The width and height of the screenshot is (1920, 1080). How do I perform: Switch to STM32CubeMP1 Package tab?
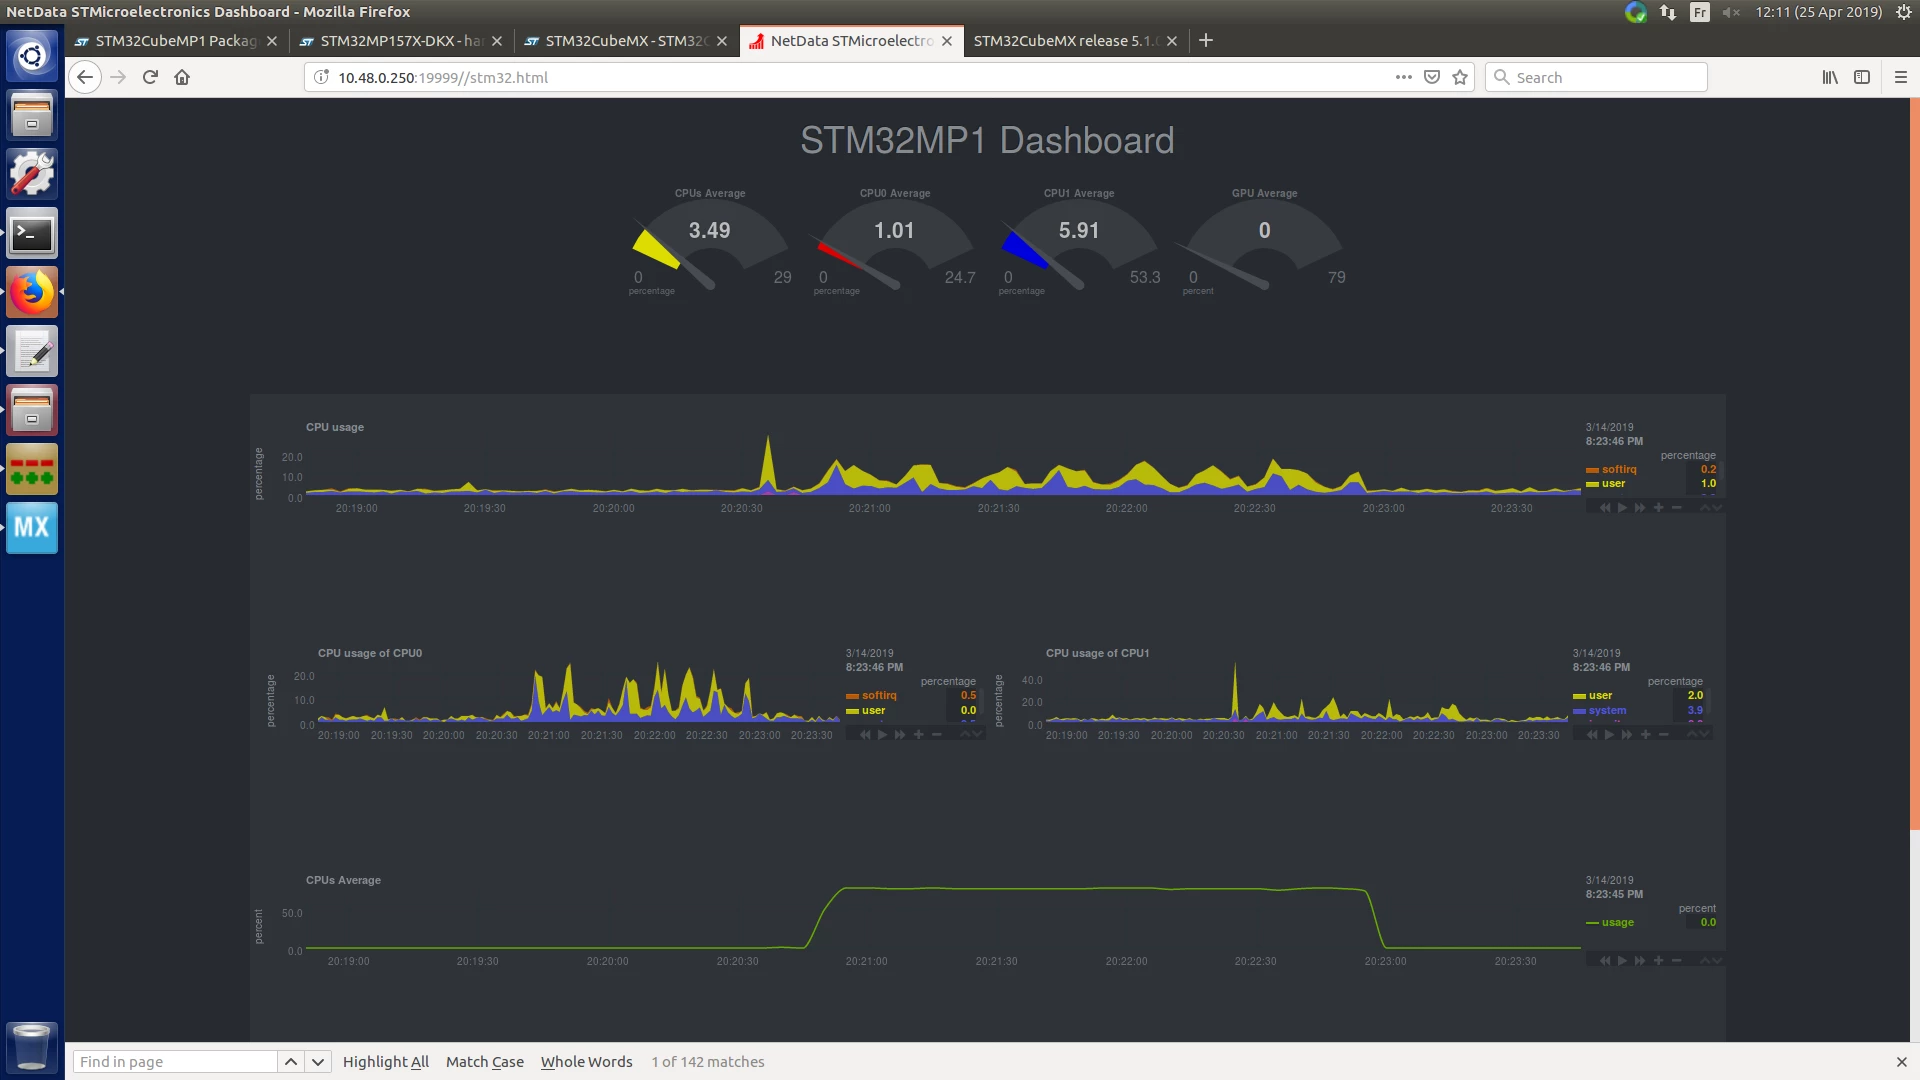point(176,41)
